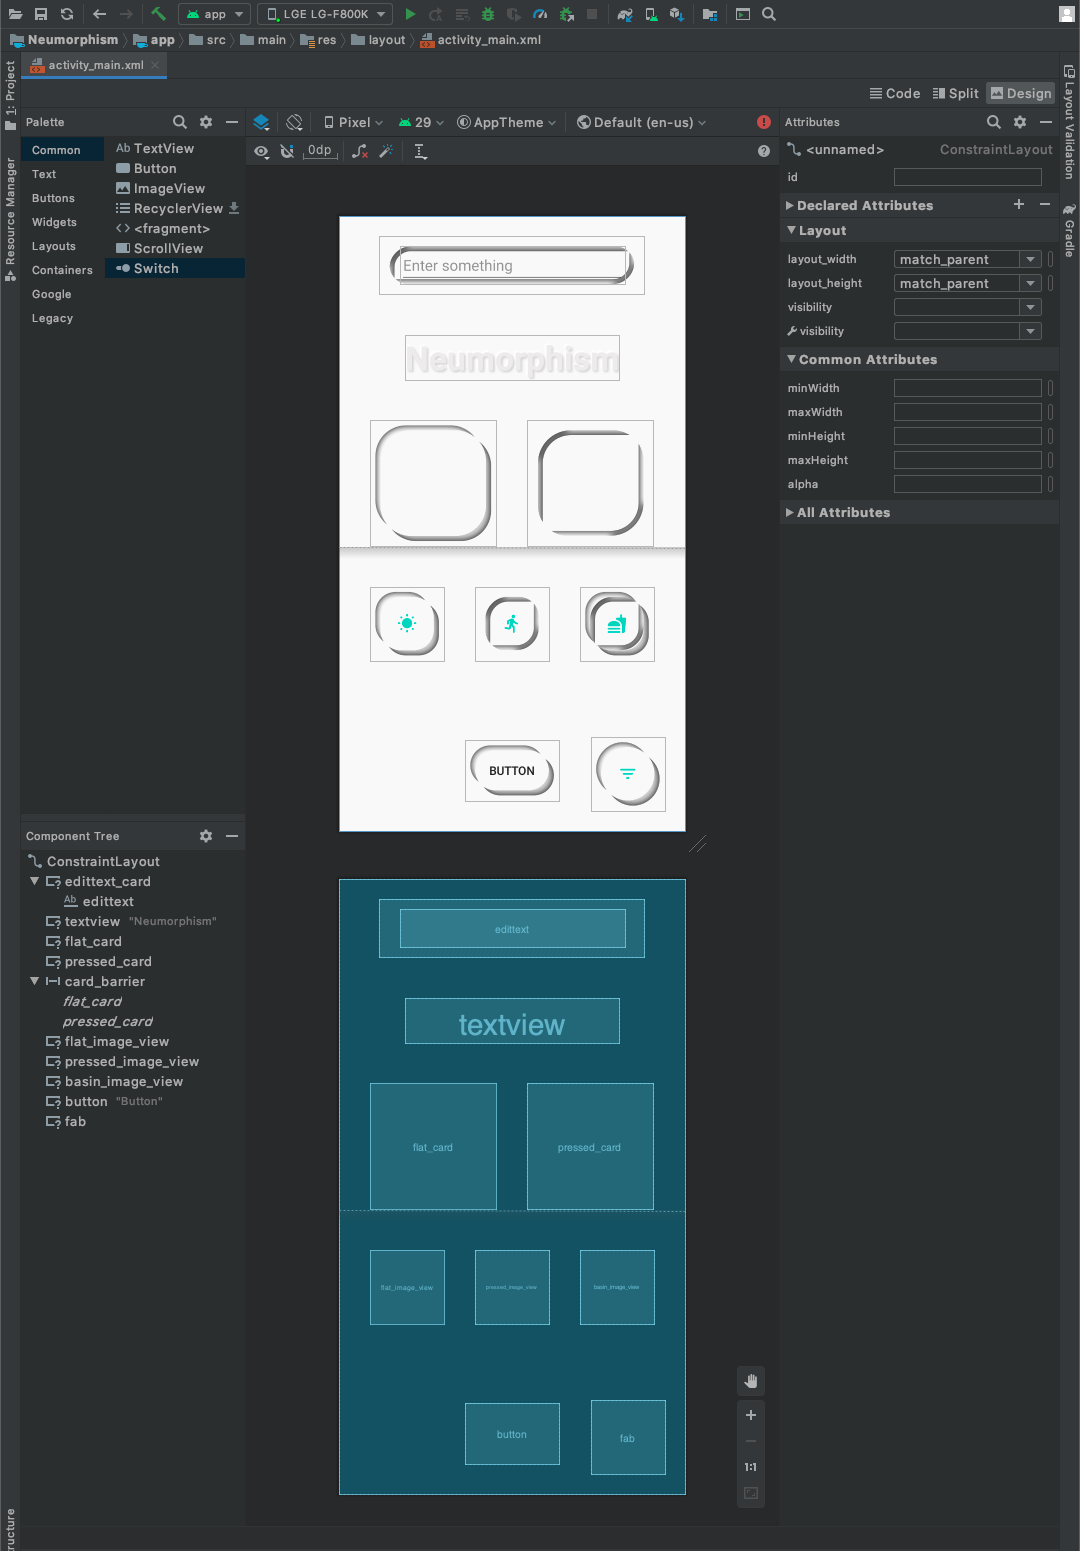Expand All Attributes section
This screenshot has height=1551, width=1080.
pos(790,512)
